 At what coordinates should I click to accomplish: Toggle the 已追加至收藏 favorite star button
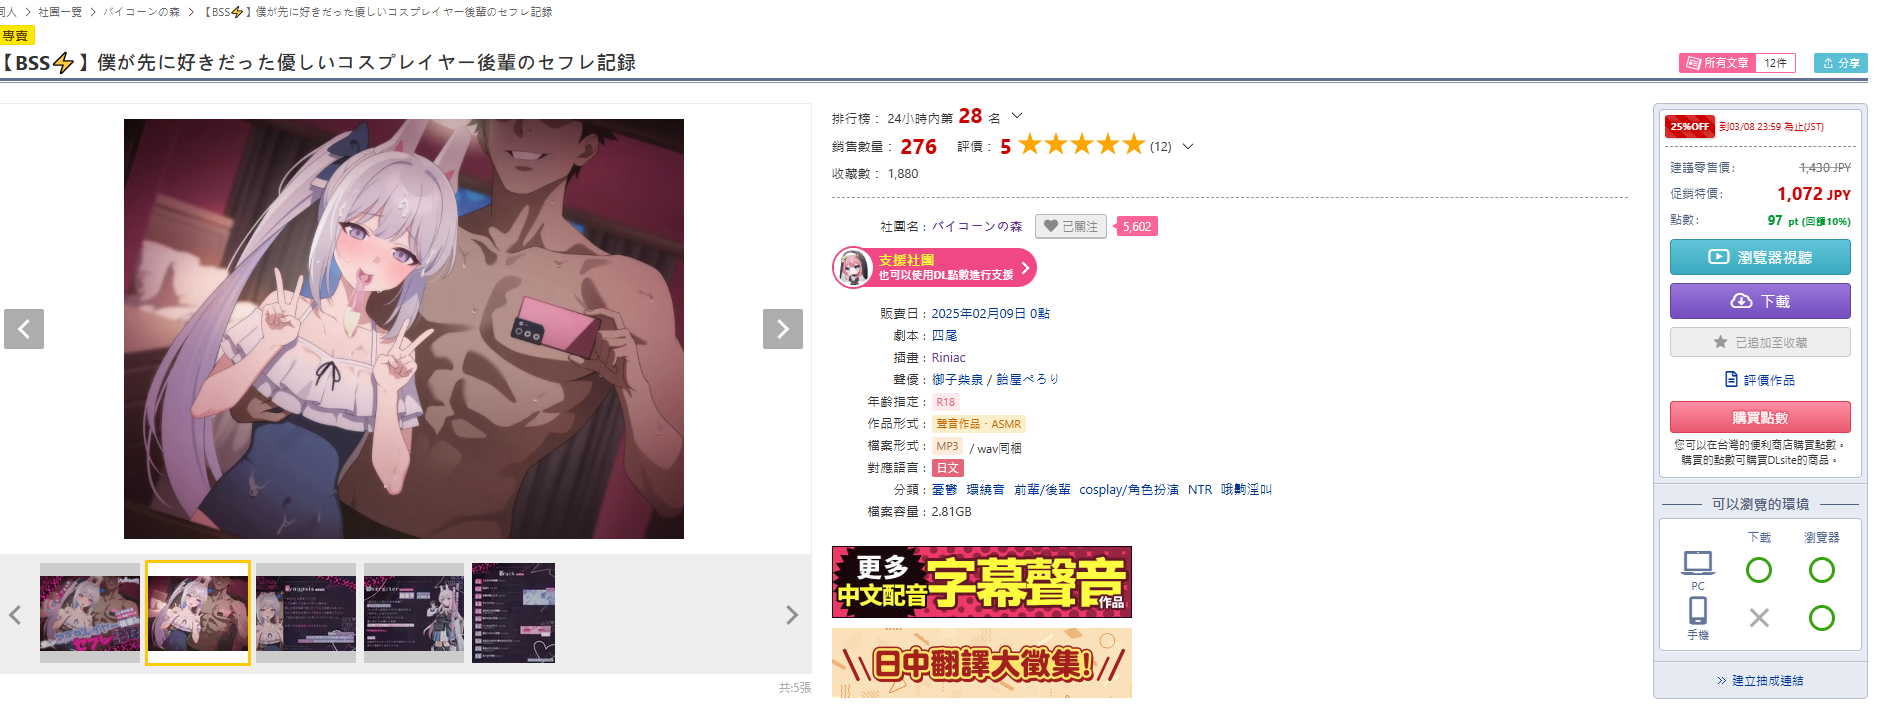click(x=1760, y=342)
